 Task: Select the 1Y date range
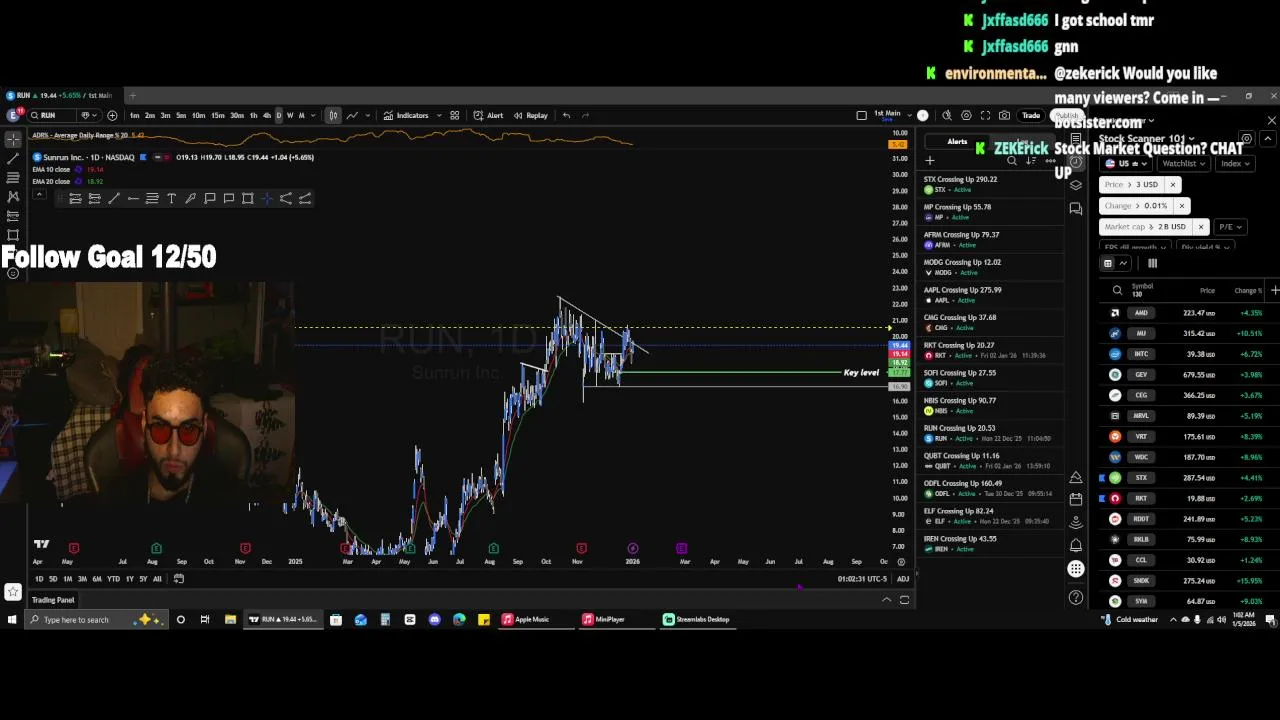pos(129,579)
